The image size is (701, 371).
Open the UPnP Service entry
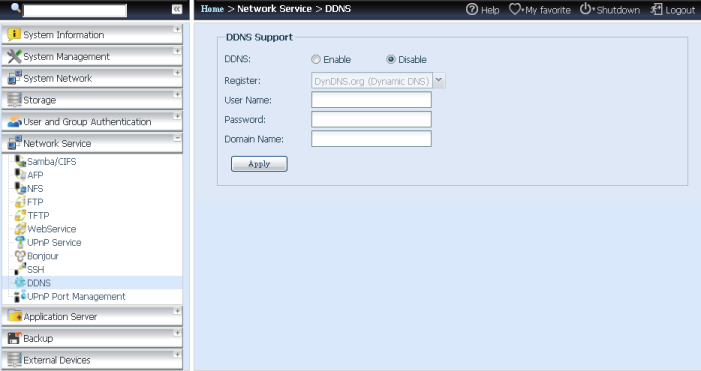point(54,242)
